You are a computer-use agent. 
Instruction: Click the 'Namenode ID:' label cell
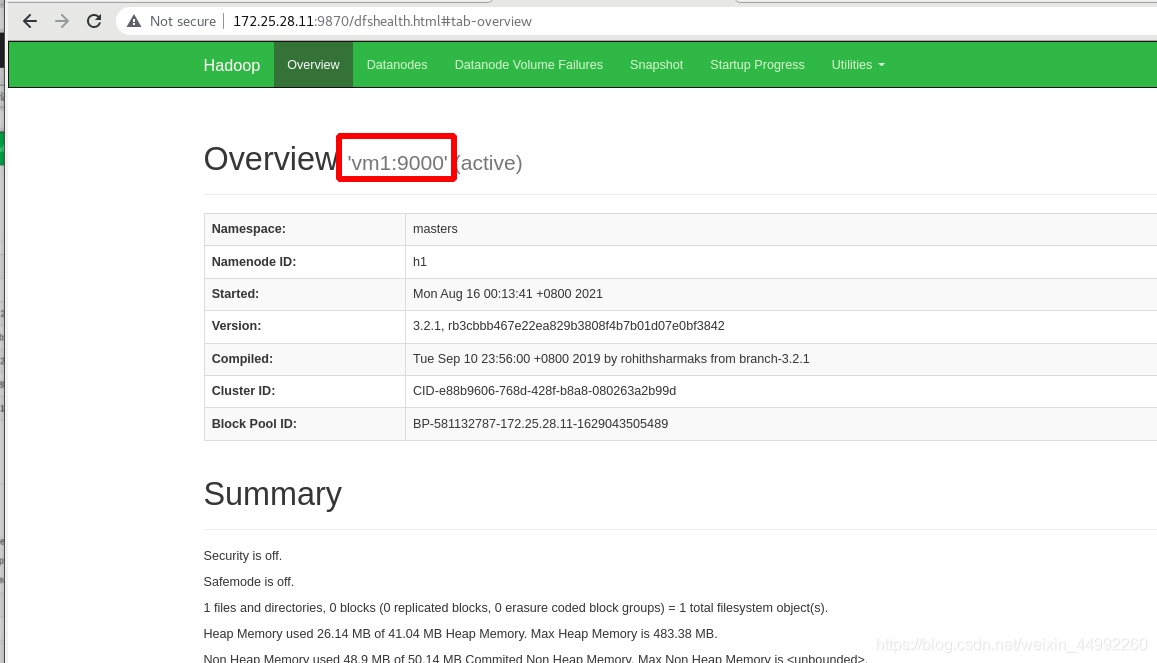click(x=305, y=262)
